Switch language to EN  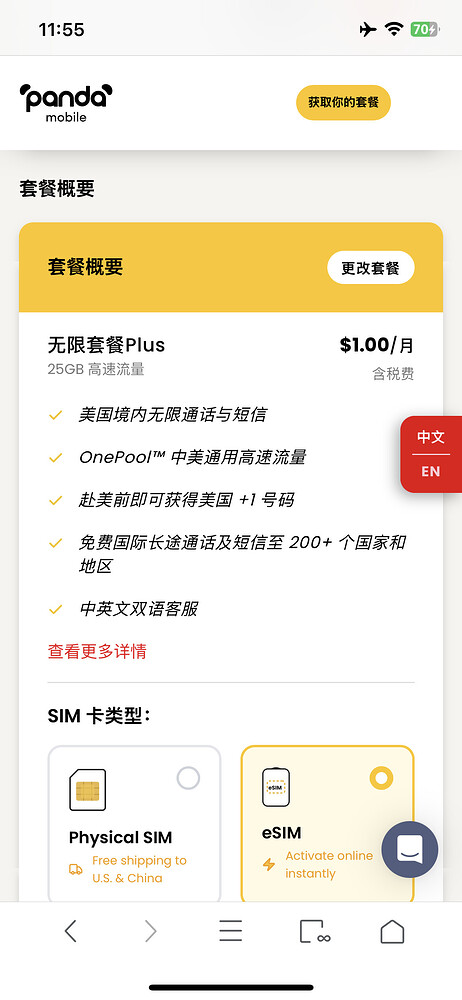(431, 471)
